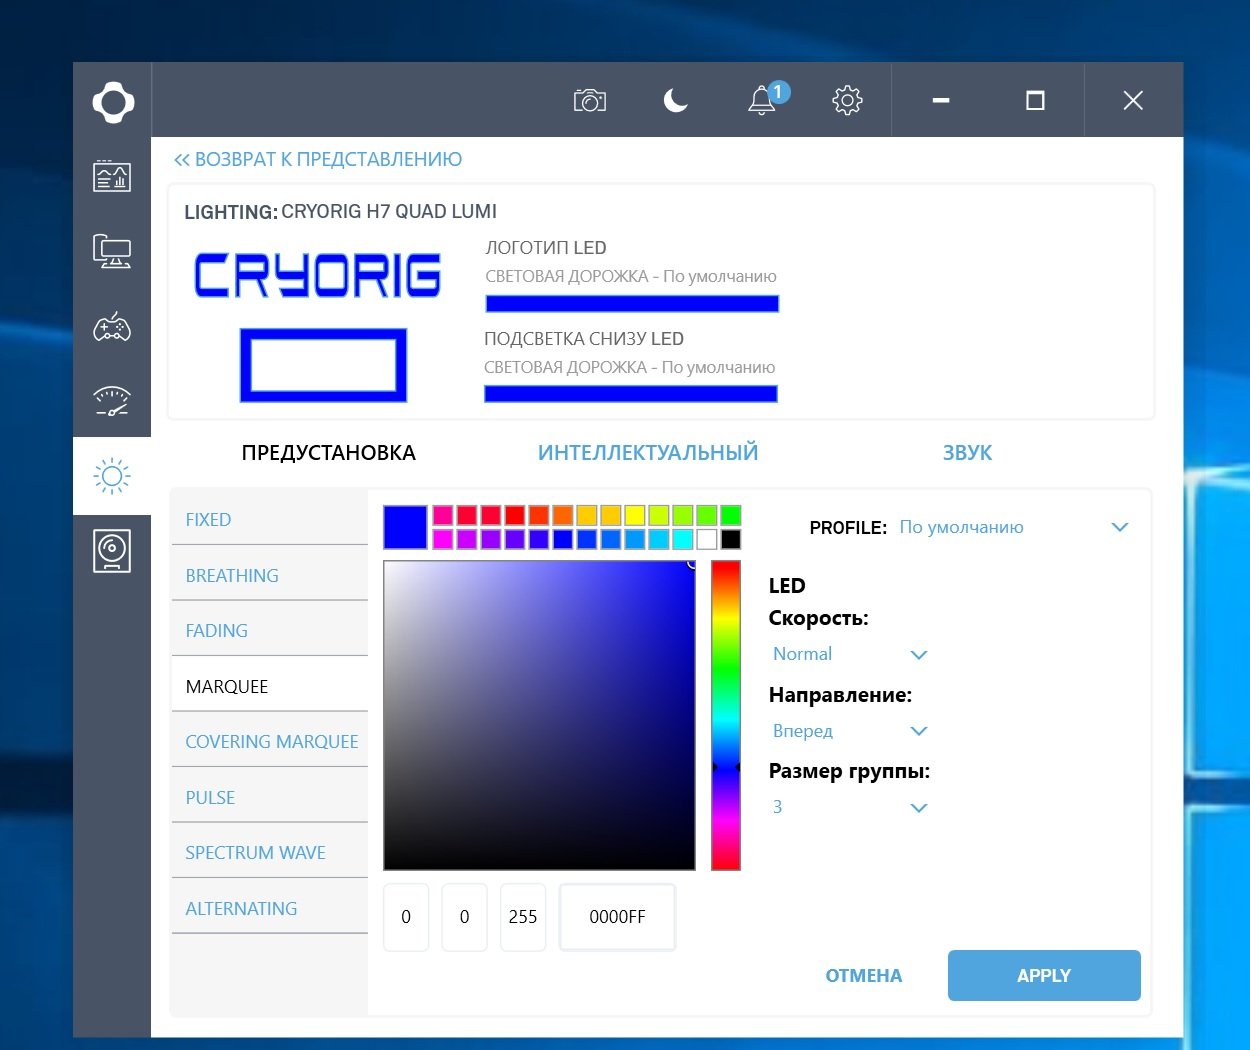Open the Размер группы dropdown showing 3
The image size is (1250, 1050).
pos(850,807)
